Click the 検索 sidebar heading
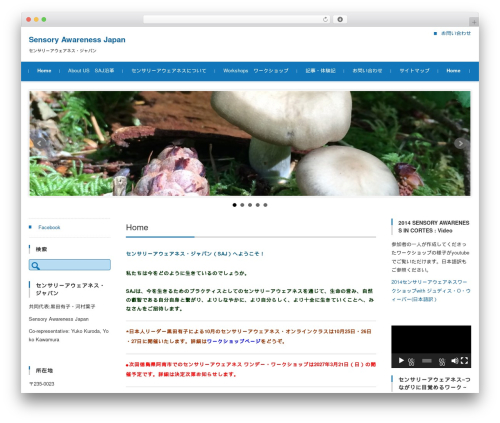 tap(41, 249)
